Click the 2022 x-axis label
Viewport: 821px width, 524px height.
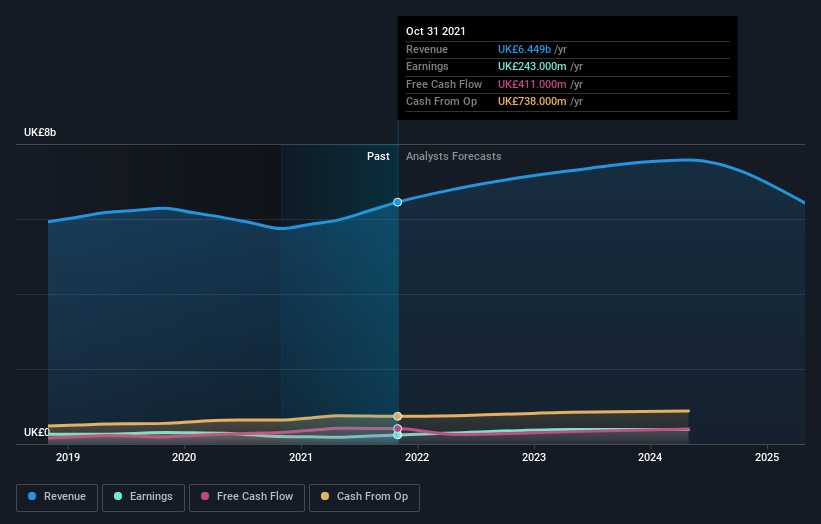(x=417, y=458)
